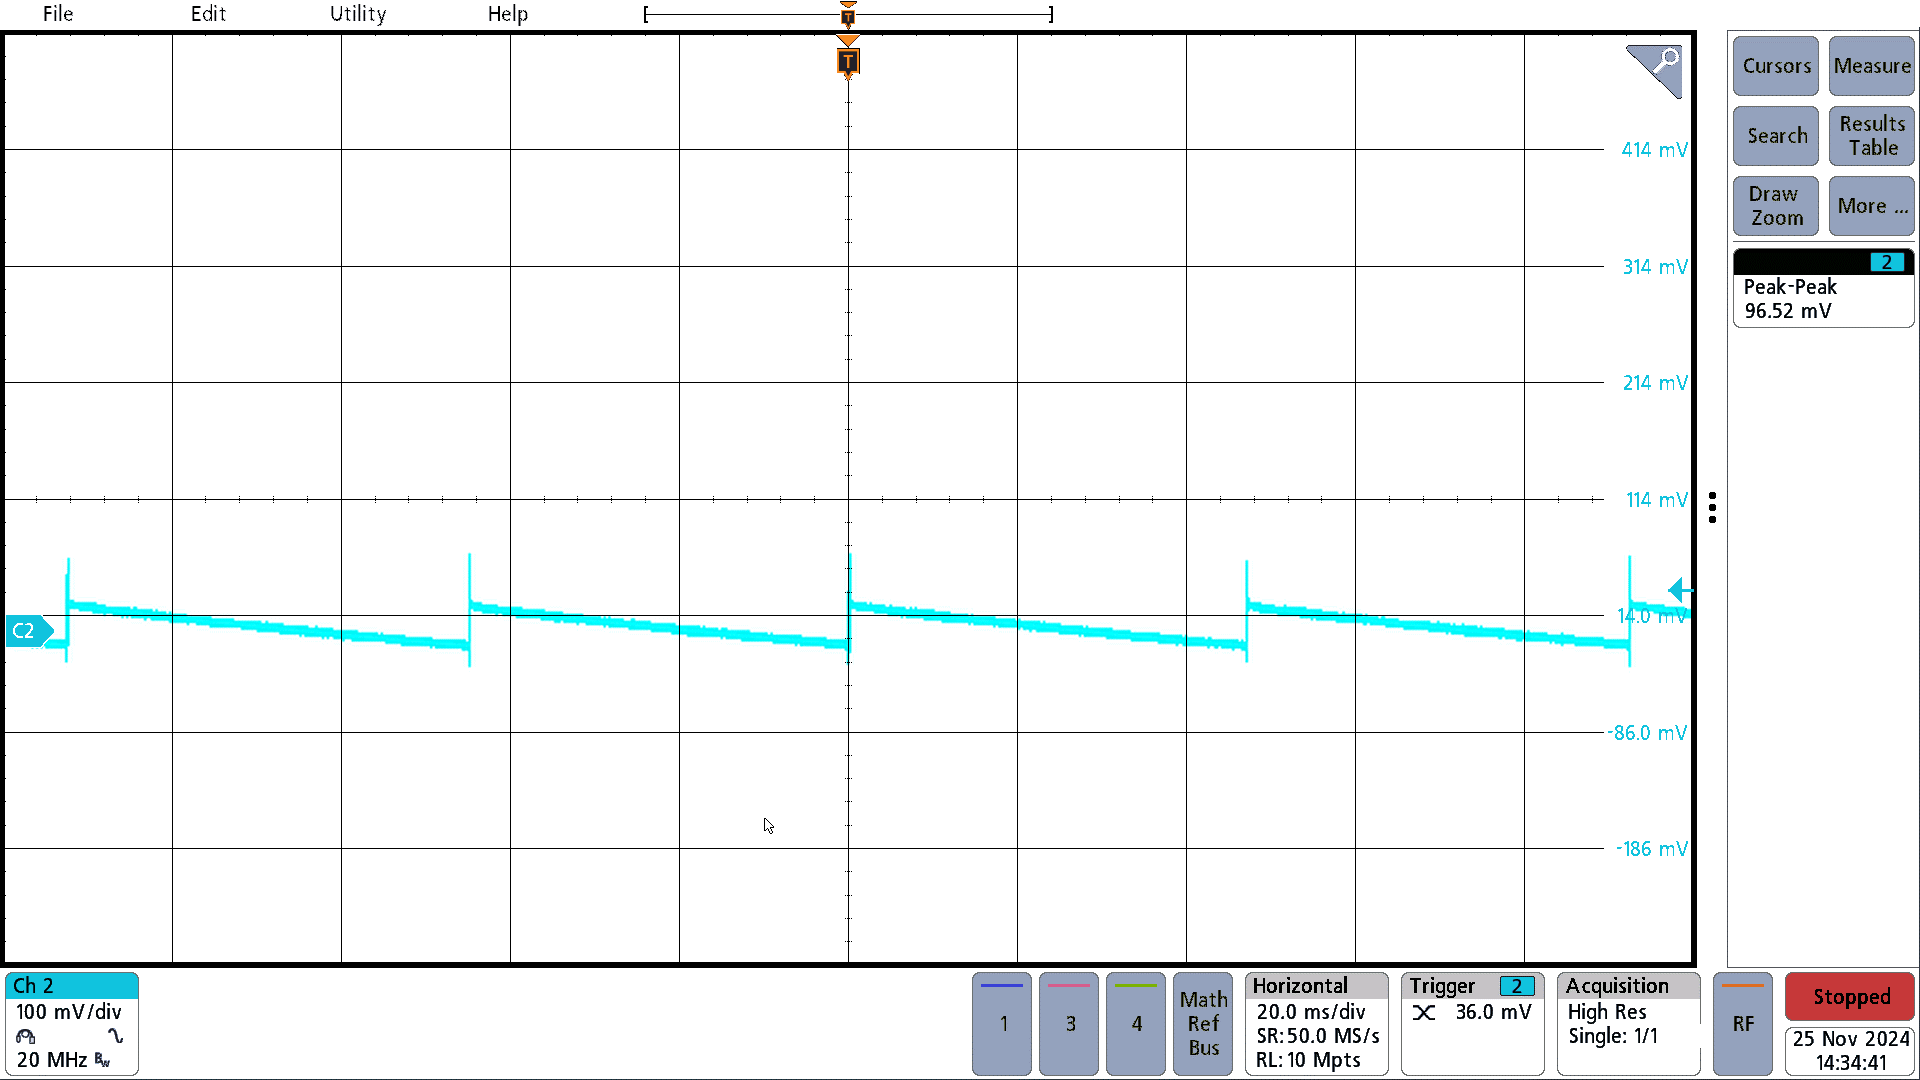Click the -186 mV scale label

click(1652, 849)
